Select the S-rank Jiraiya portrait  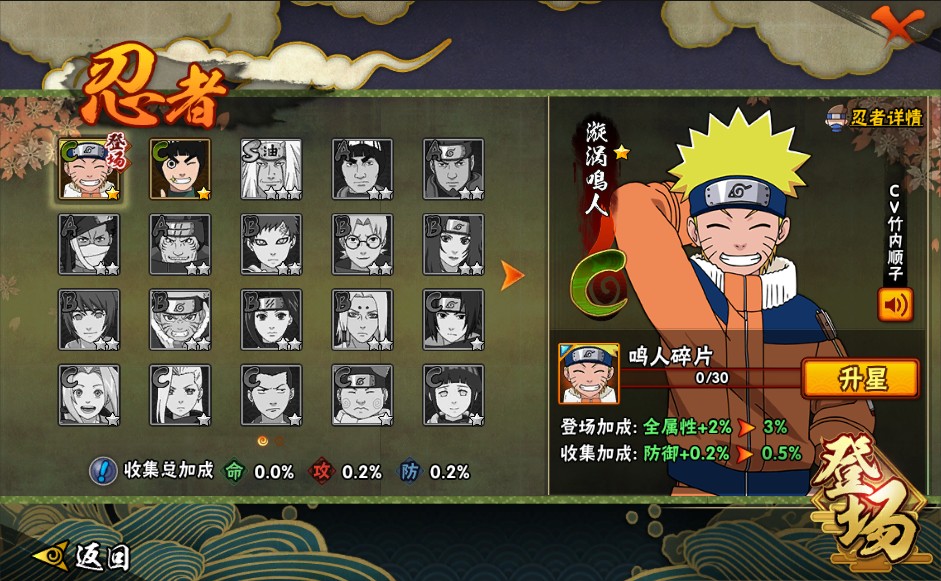271,169
